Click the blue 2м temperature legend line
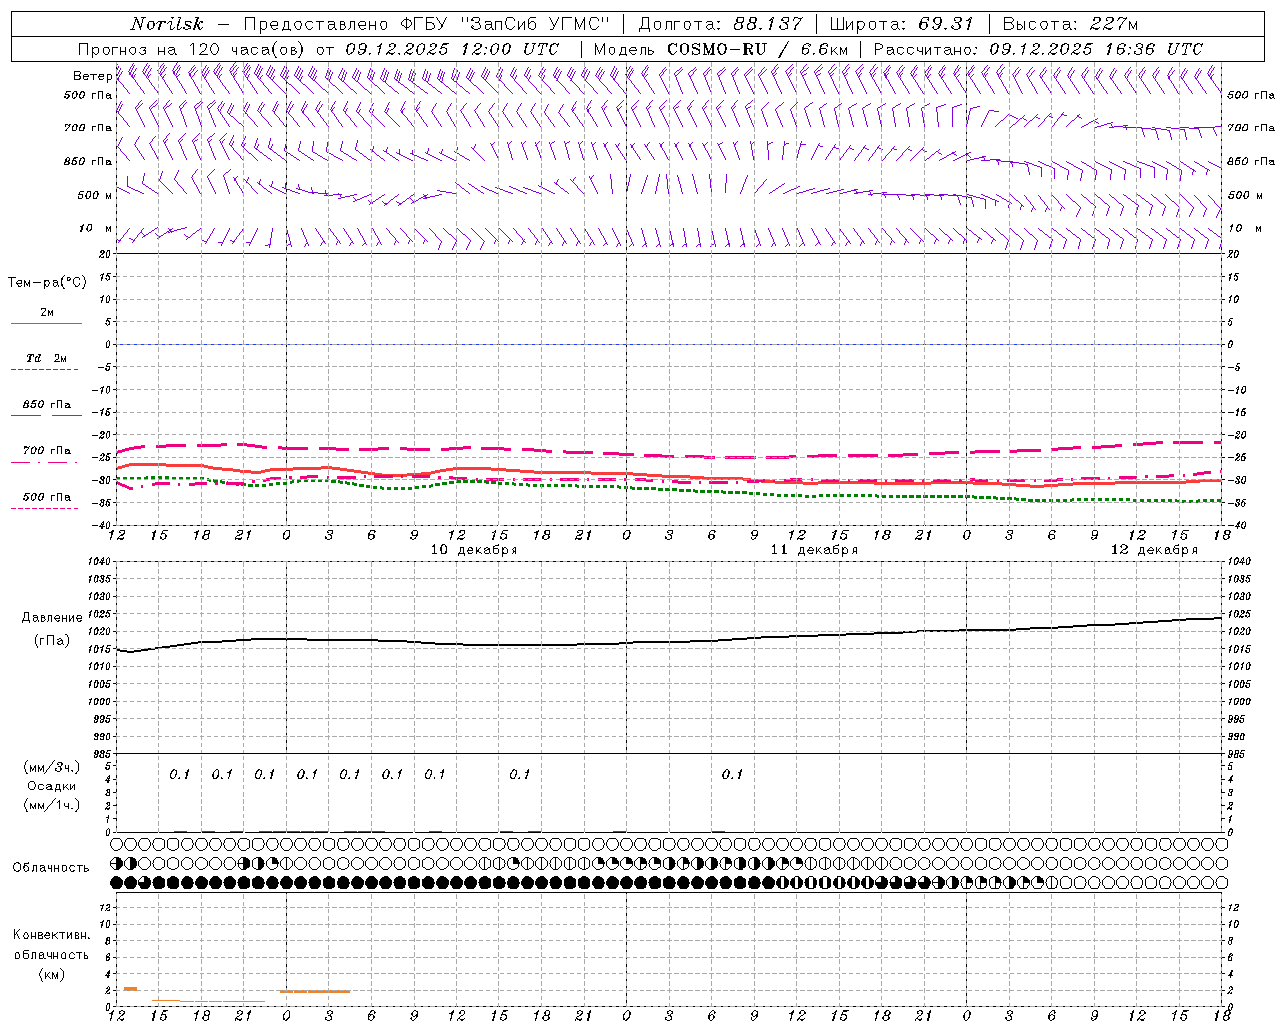The height and width of the screenshot is (1024, 1280). coord(46,323)
